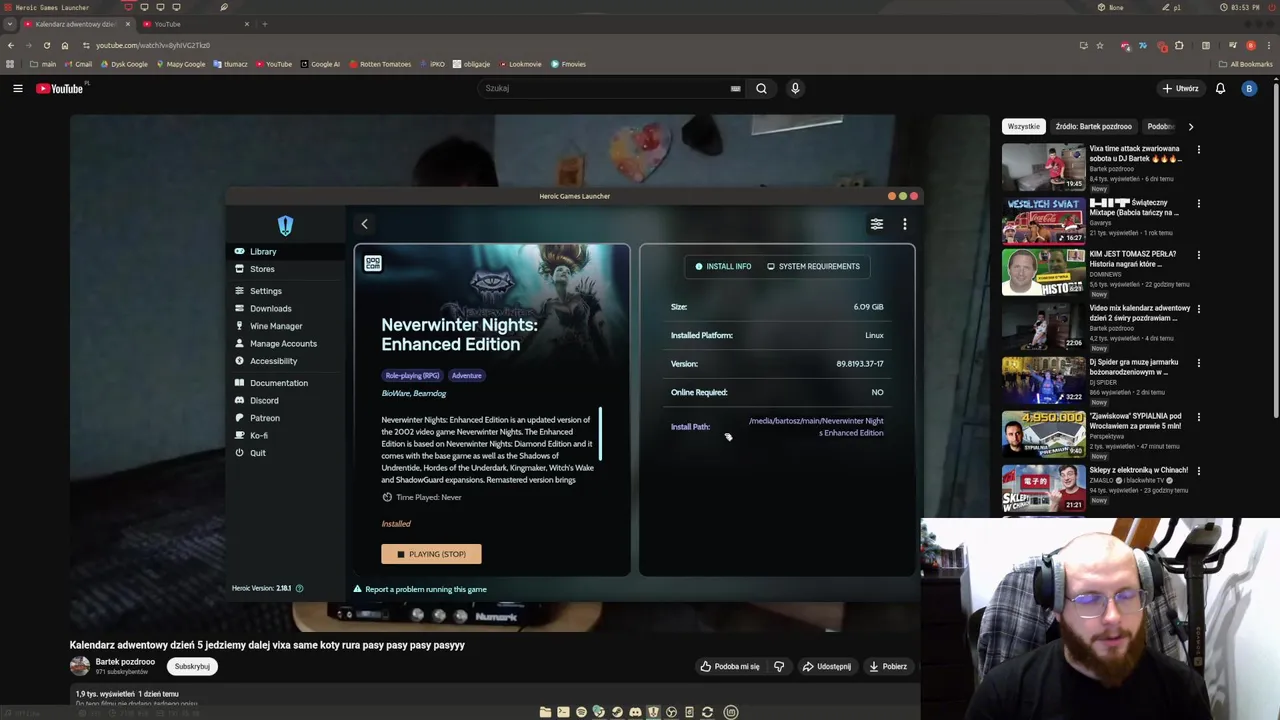Download video with Pobierz button

click(888, 666)
